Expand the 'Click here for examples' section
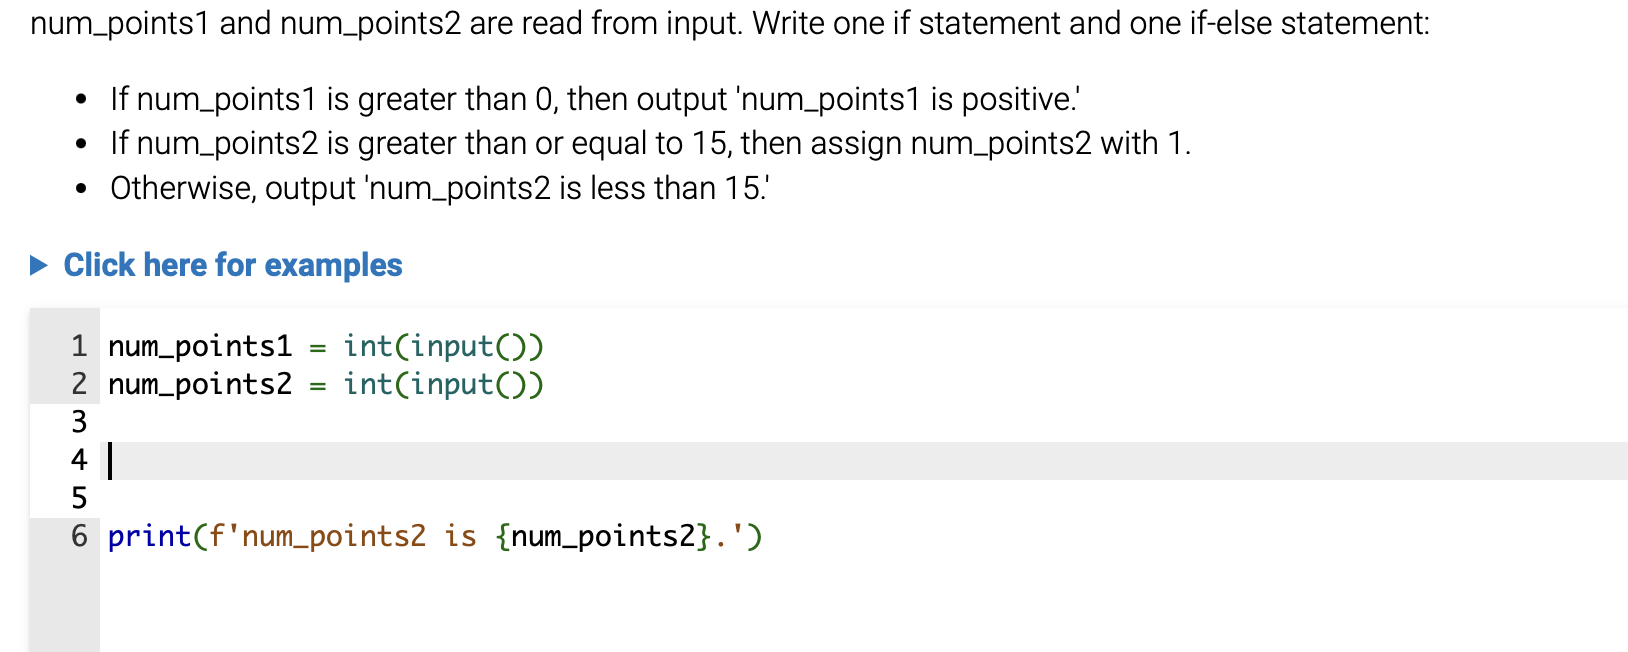Screen dimensions: 1628x652 click(x=232, y=265)
